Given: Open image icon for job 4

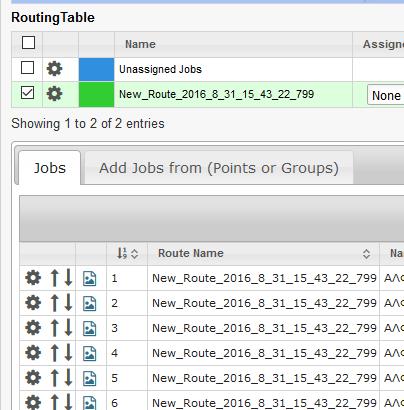Looking at the screenshot, I should (x=90, y=353).
